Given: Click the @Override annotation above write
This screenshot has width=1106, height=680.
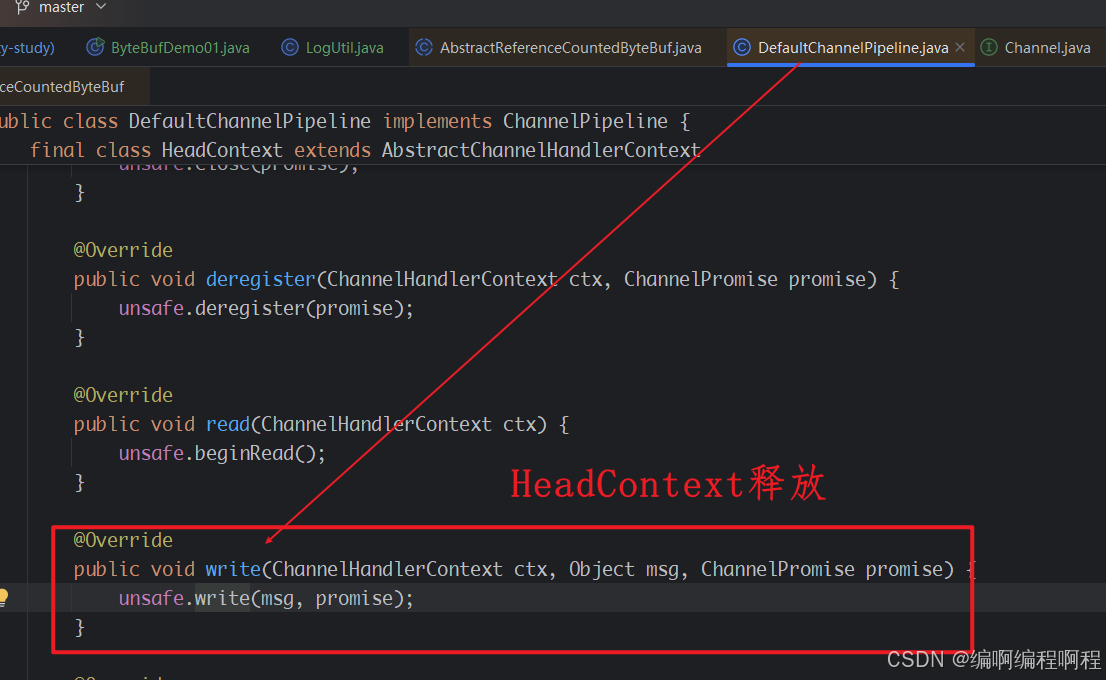Looking at the screenshot, I should [123, 540].
